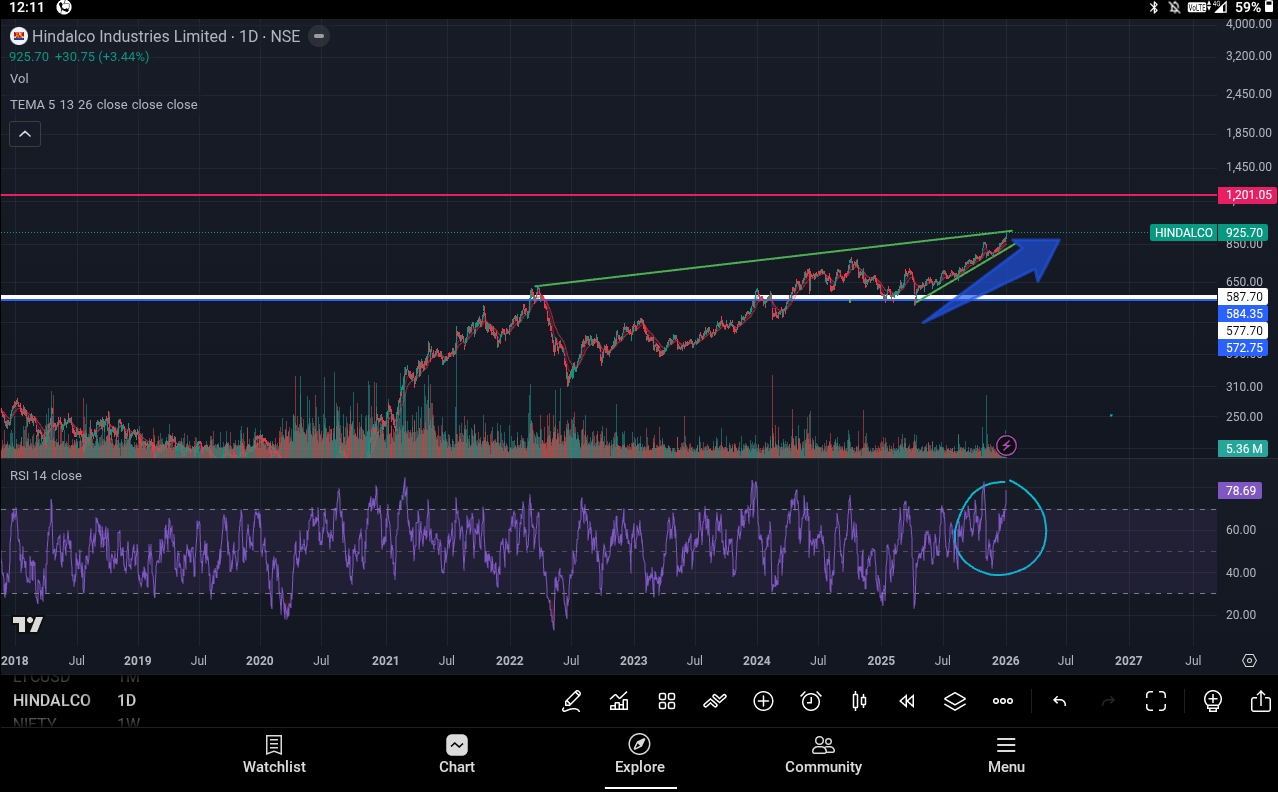Toggle the symbol legend minus button
Image resolution: width=1278 pixels, height=792 pixels.
tap(318, 36)
